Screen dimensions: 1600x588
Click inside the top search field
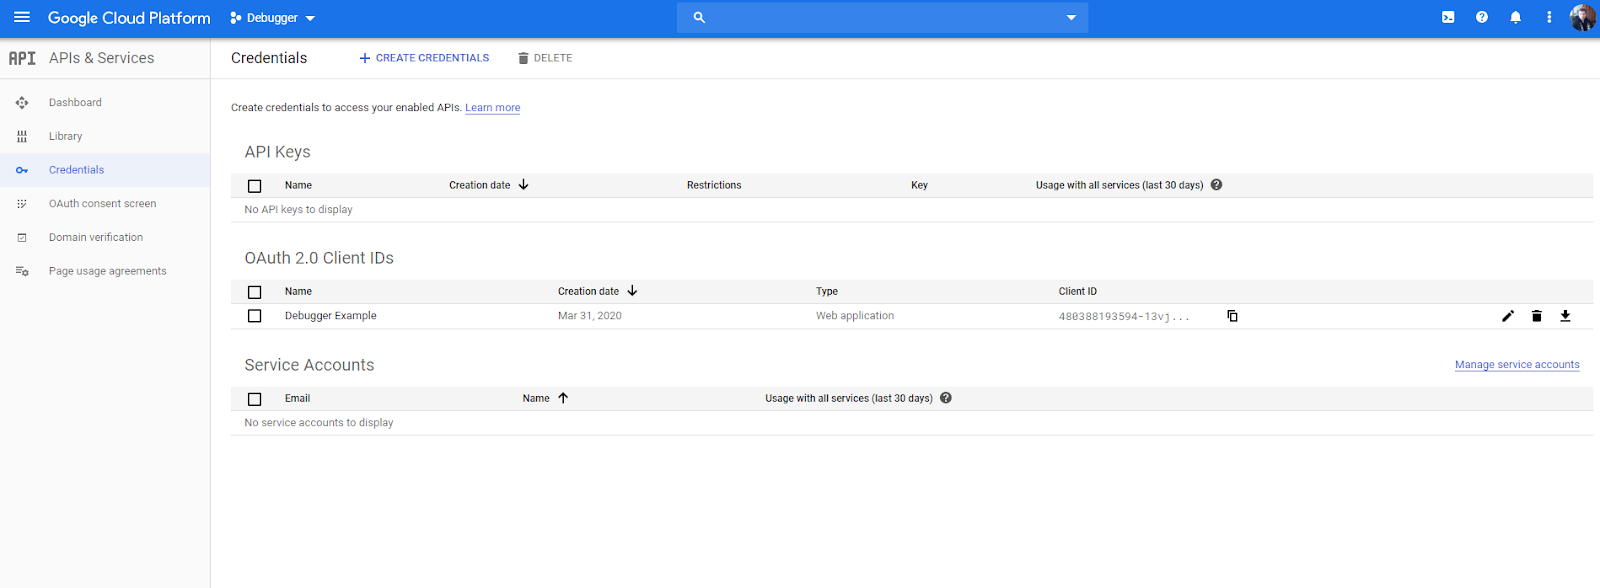coord(882,17)
